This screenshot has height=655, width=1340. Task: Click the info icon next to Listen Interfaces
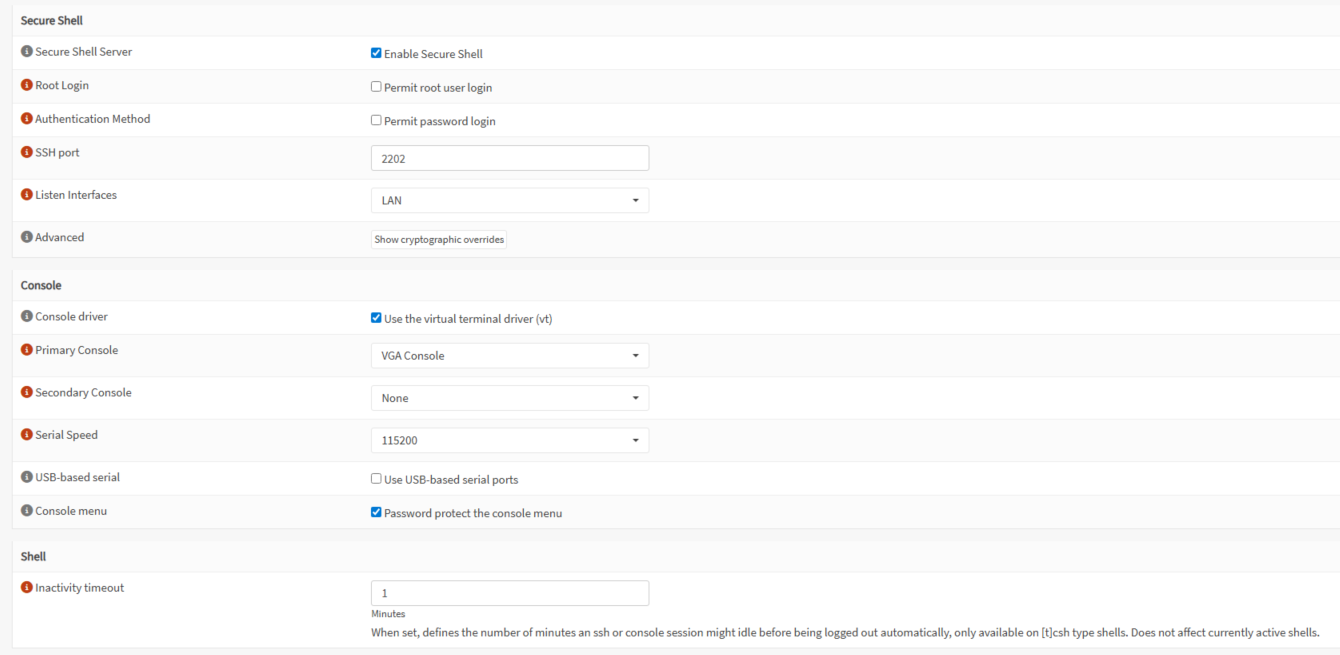click(26, 195)
